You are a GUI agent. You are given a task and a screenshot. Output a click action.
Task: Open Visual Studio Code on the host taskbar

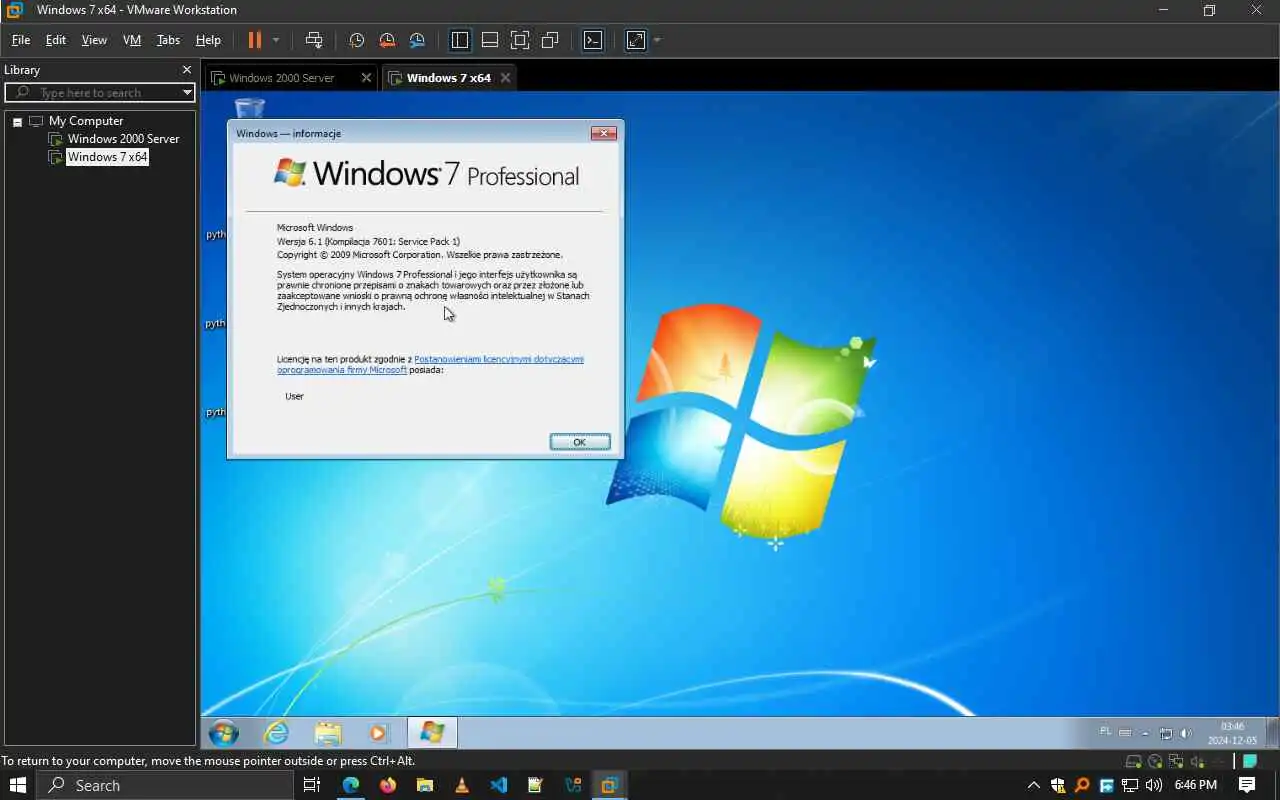tap(498, 785)
